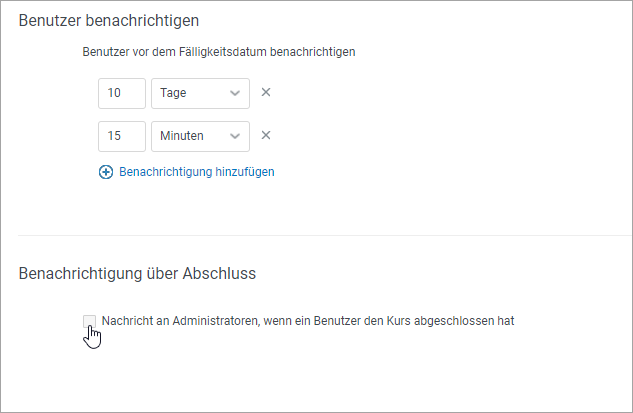Remove the 10 Tage notification row
The height and width of the screenshot is (413, 633).
266,92
